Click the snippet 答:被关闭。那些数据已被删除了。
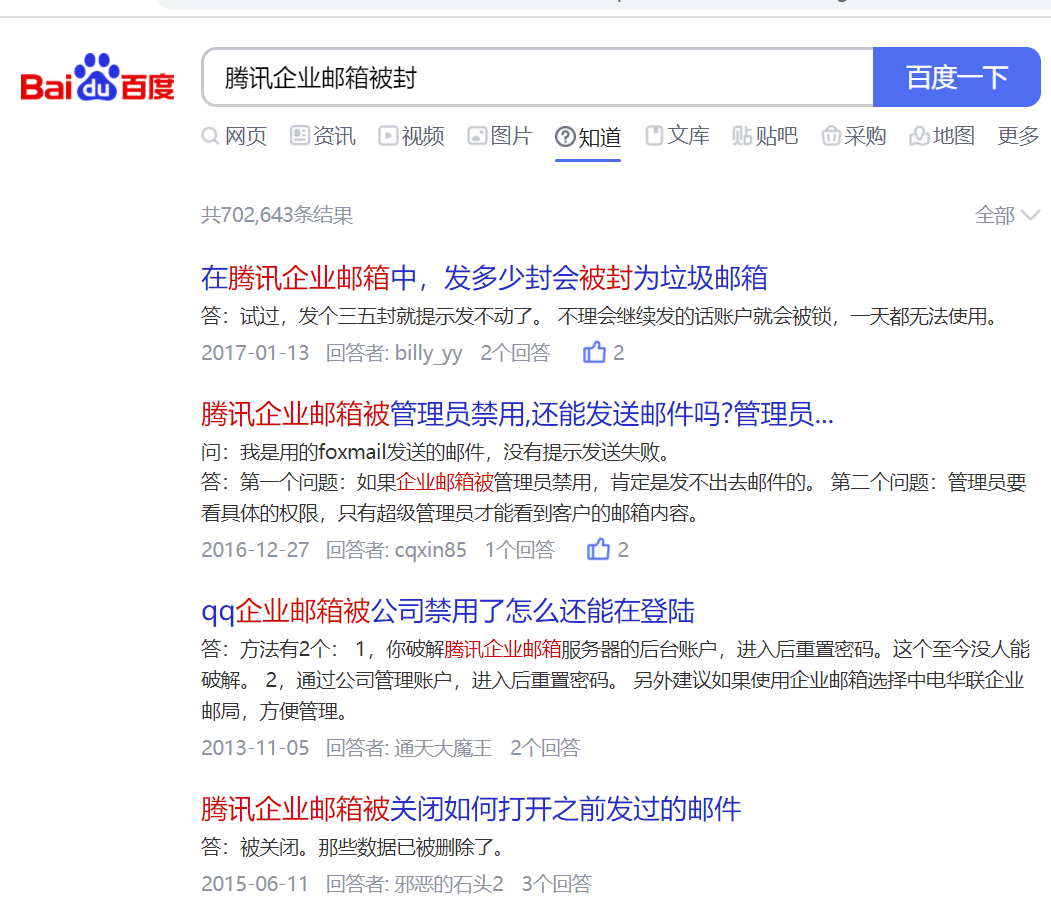The image size is (1051, 902). pyautogui.click(x=353, y=847)
